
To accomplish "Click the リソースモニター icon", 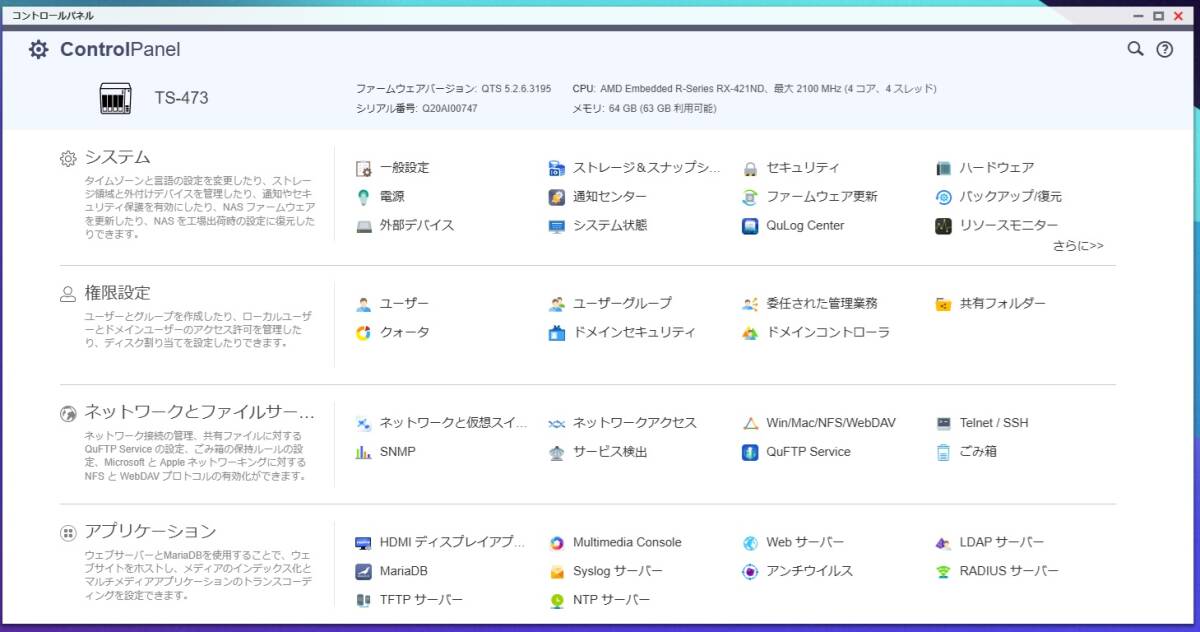I will (943, 226).
